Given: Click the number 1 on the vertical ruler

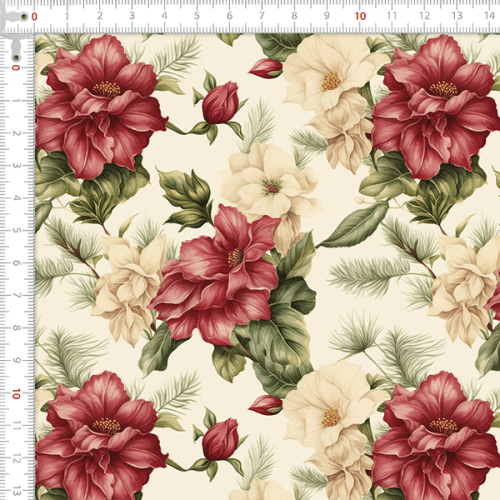Looking at the screenshot, I should point(16,100).
